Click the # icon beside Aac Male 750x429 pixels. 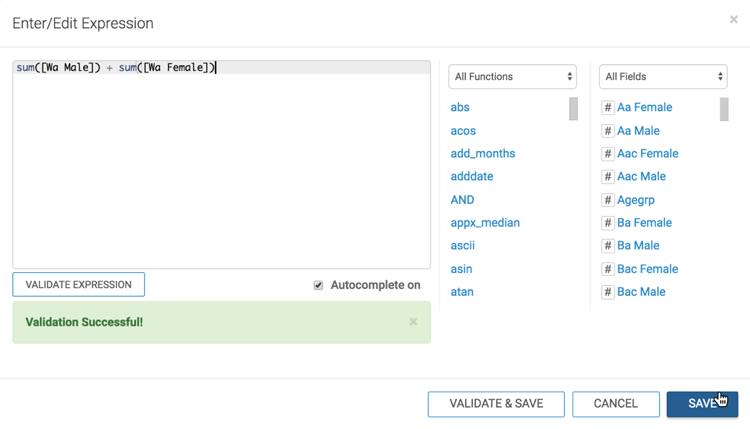[x=607, y=177]
